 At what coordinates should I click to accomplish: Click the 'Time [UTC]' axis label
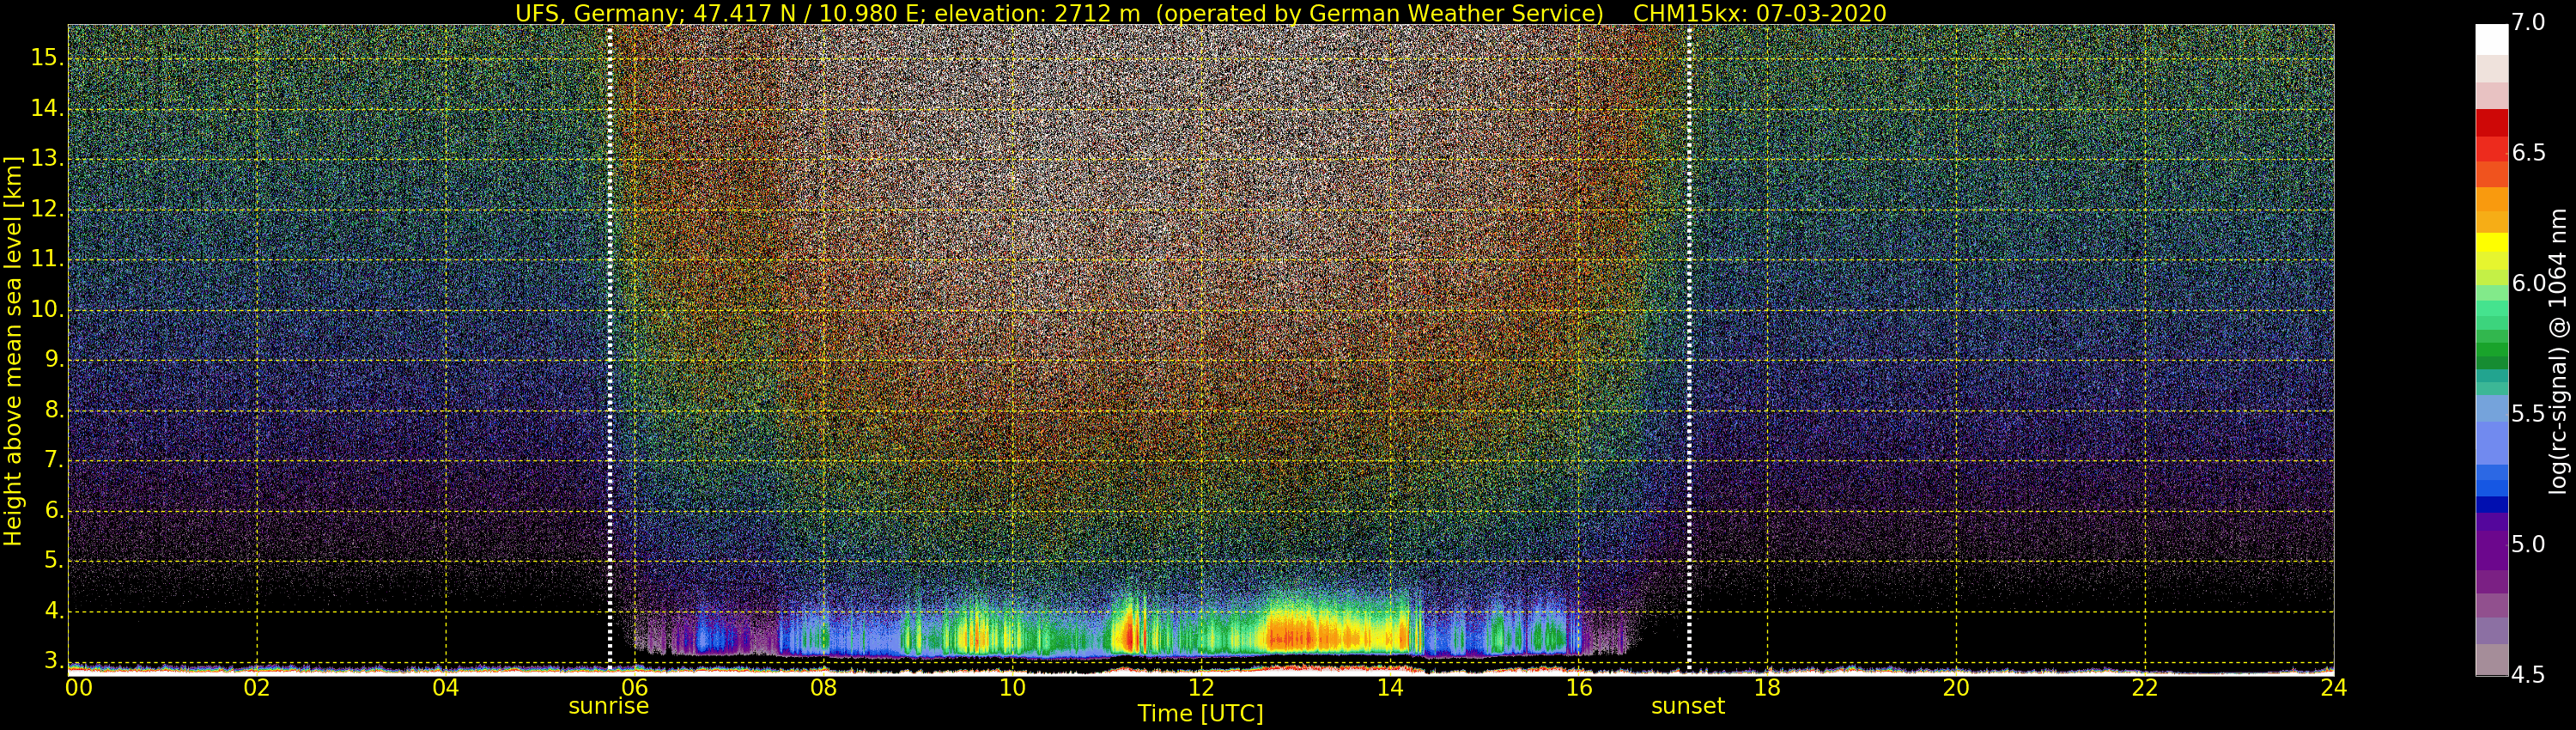click(x=1200, y=714)
